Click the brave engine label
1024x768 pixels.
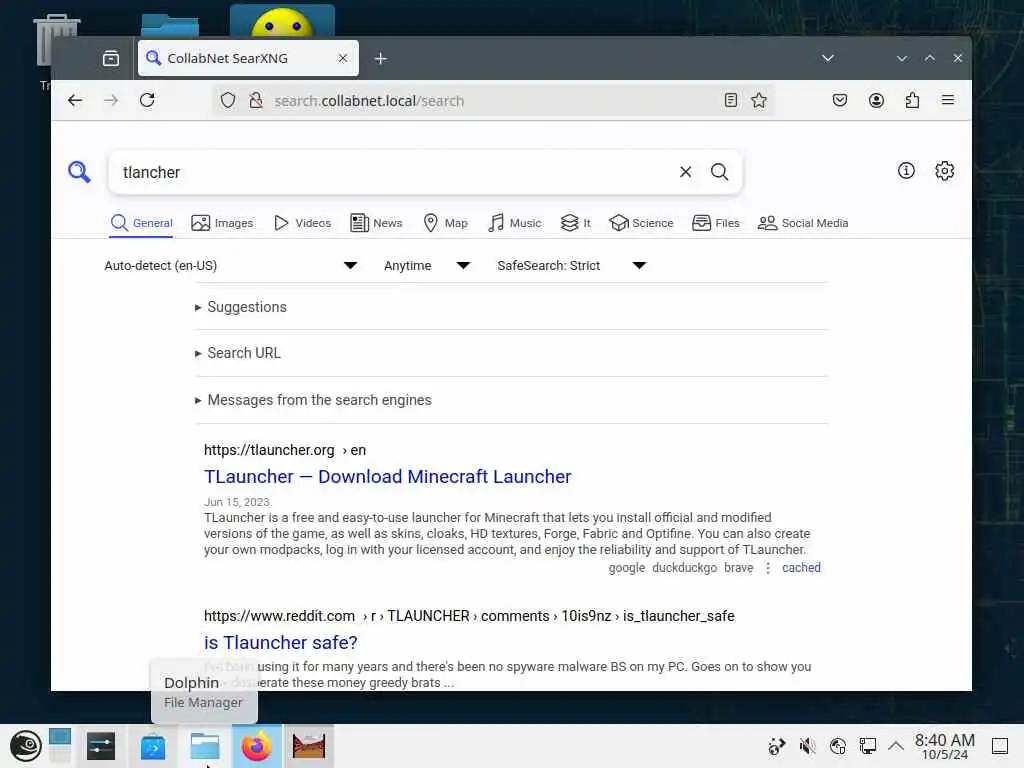tap(739, 568)
